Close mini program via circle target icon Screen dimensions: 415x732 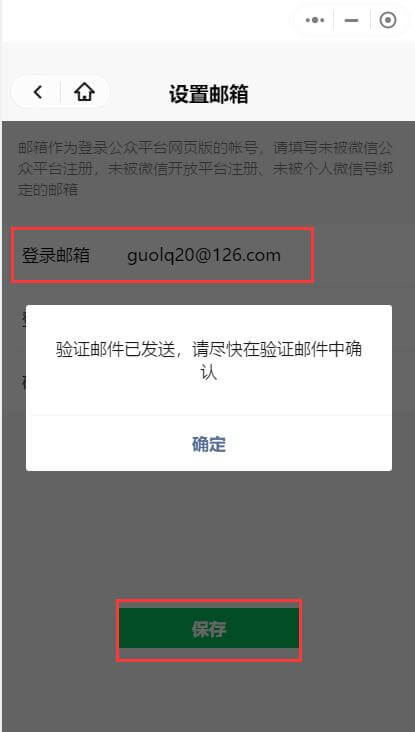click(x=387, y=20)
